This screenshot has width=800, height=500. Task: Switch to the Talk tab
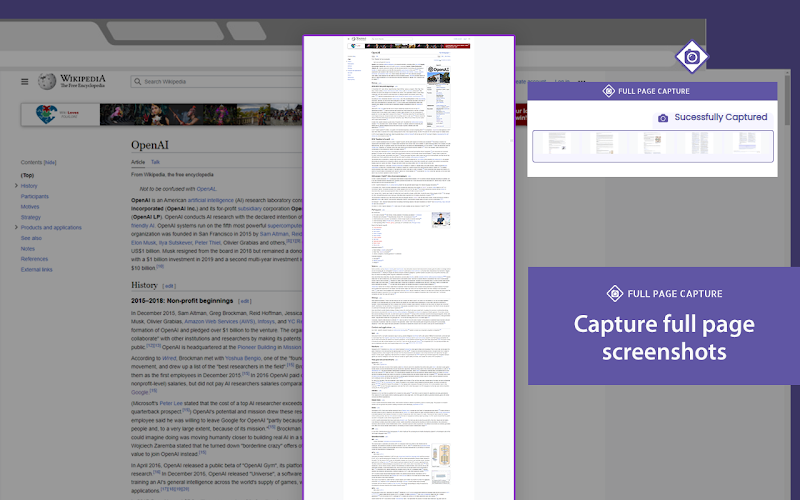point(155,162)
